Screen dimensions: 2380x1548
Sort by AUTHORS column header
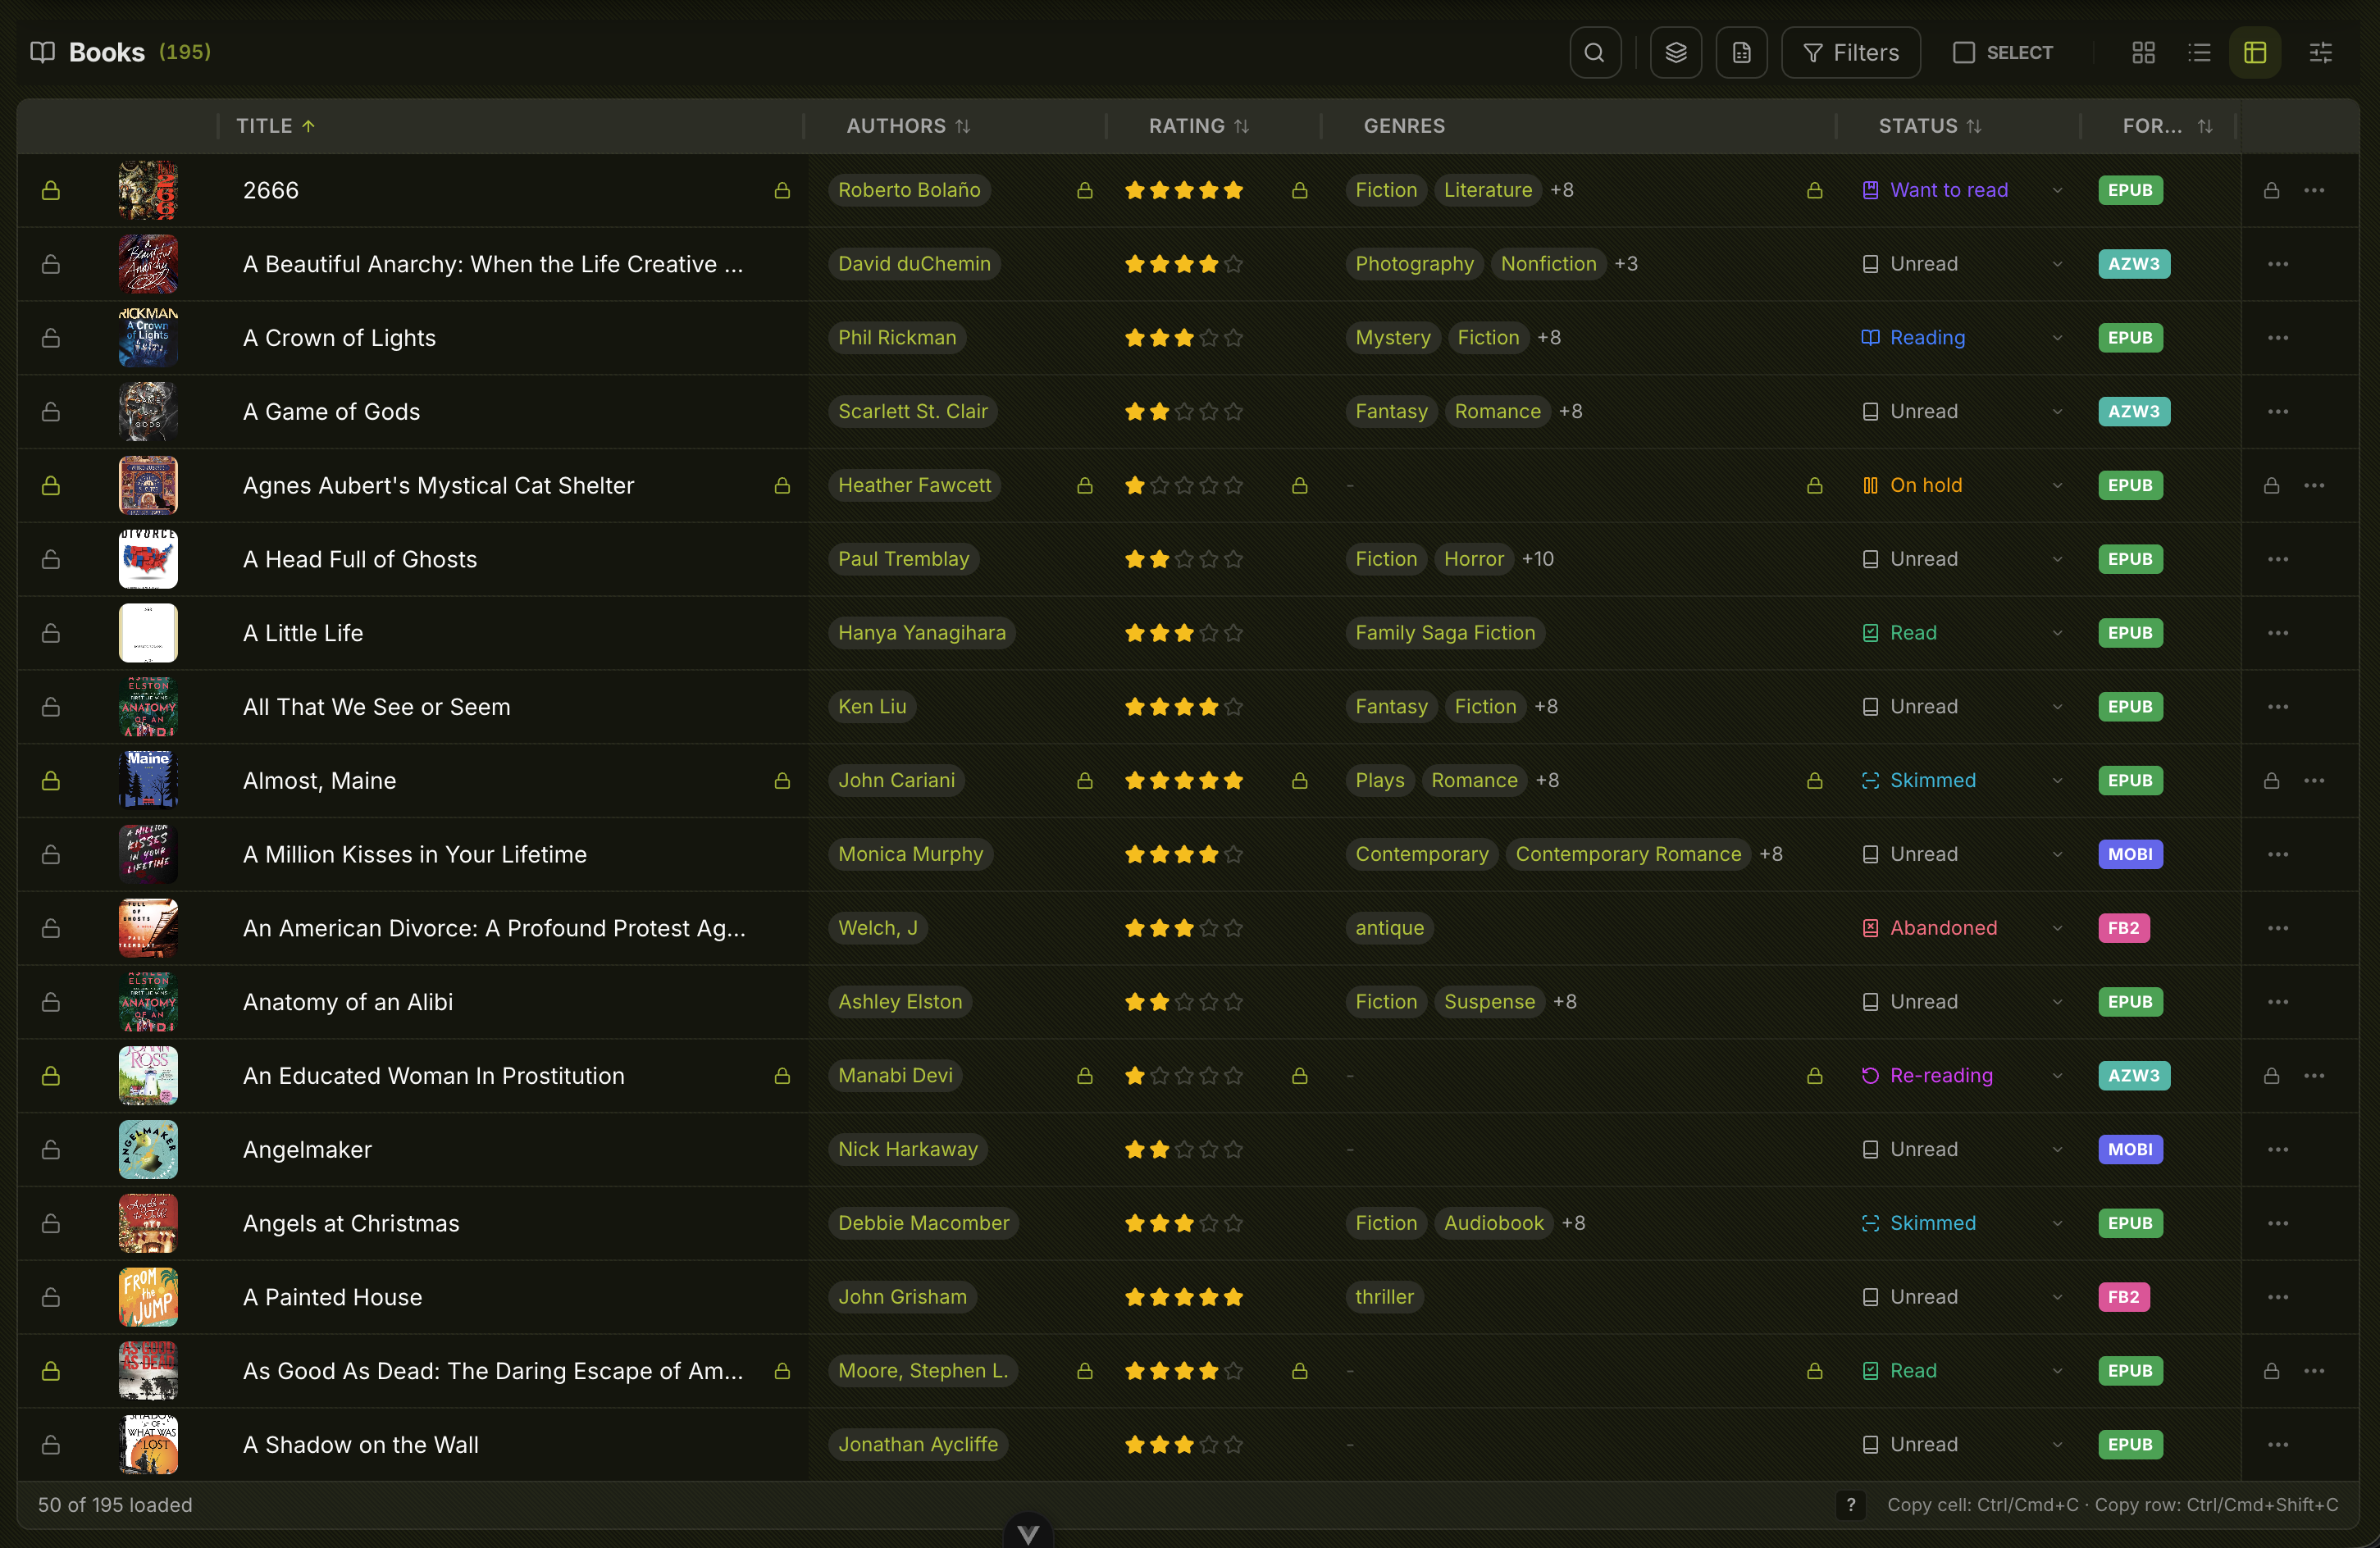pos(908,126)
